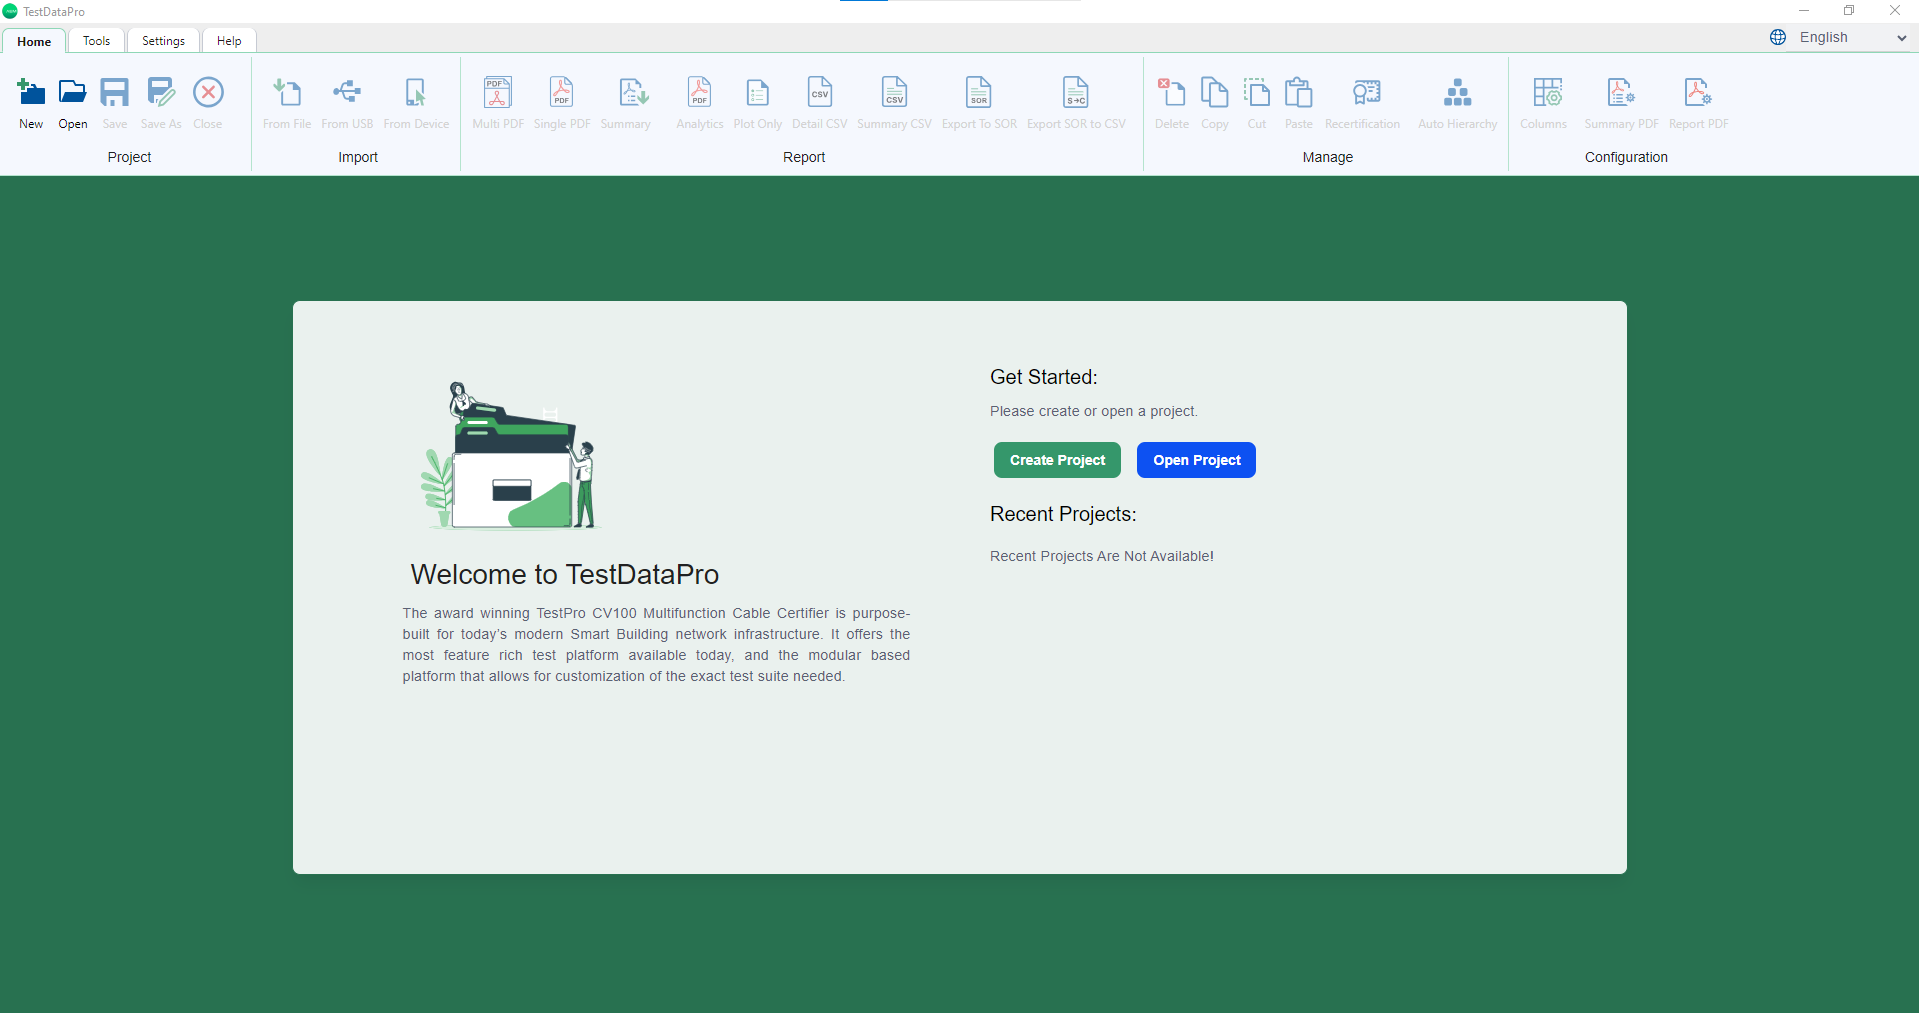The image size is (1919, 1013).
Task: Open the Settings tab
Action: 163,41
